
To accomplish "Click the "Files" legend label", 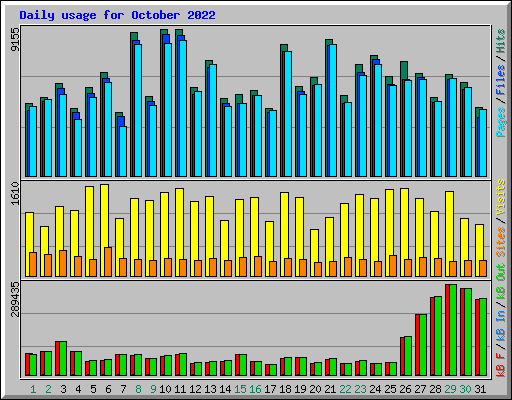I will tap(501, 79).
